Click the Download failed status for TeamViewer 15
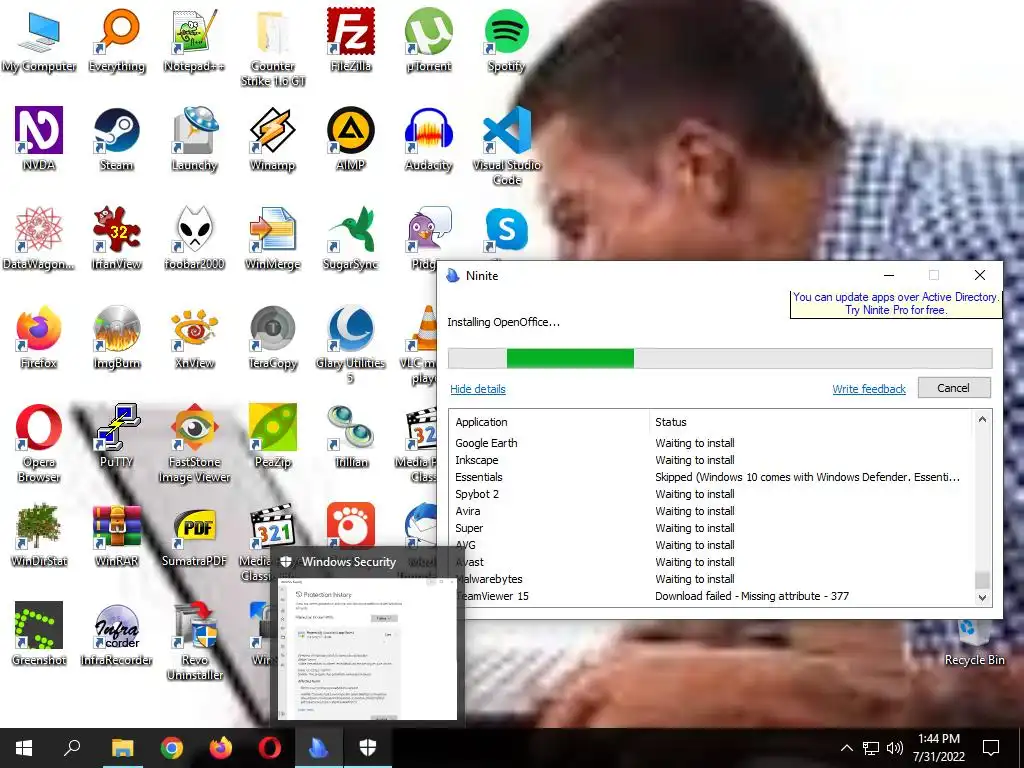 coord(752,596)
